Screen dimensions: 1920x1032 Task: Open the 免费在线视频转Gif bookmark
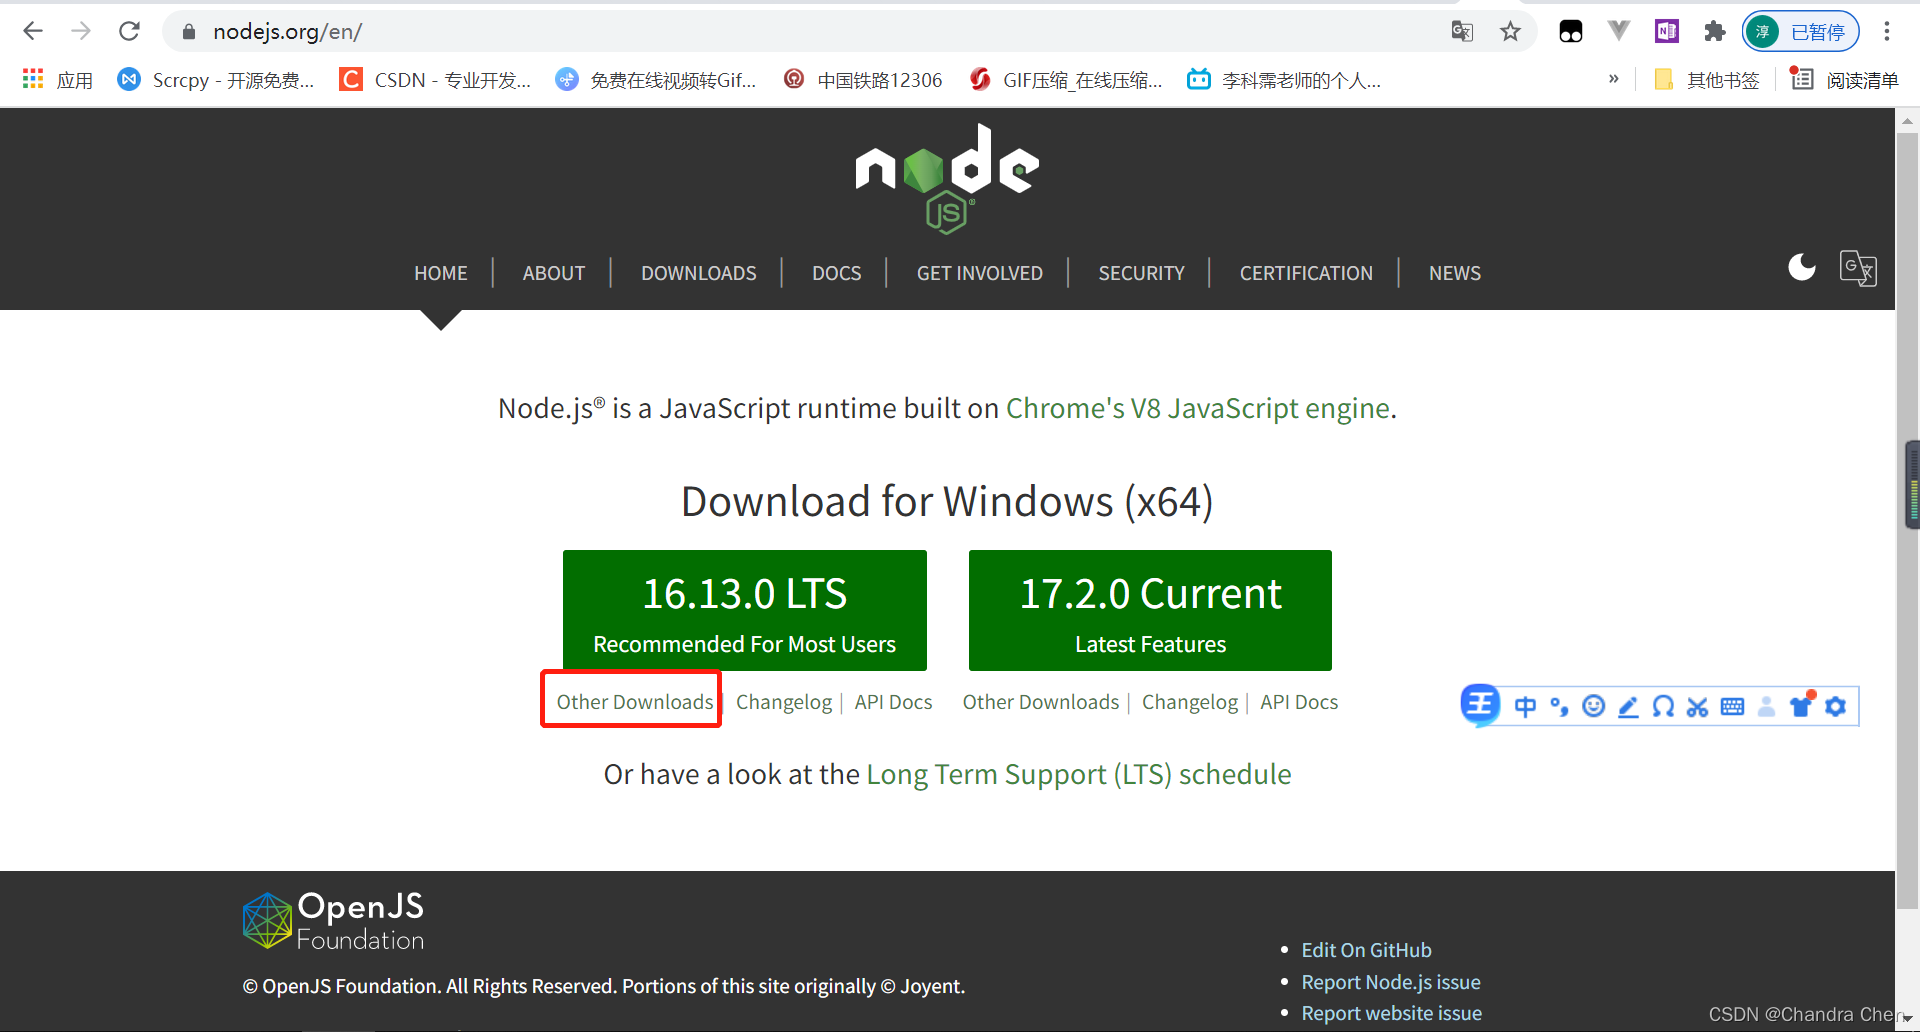click(656, 80)
